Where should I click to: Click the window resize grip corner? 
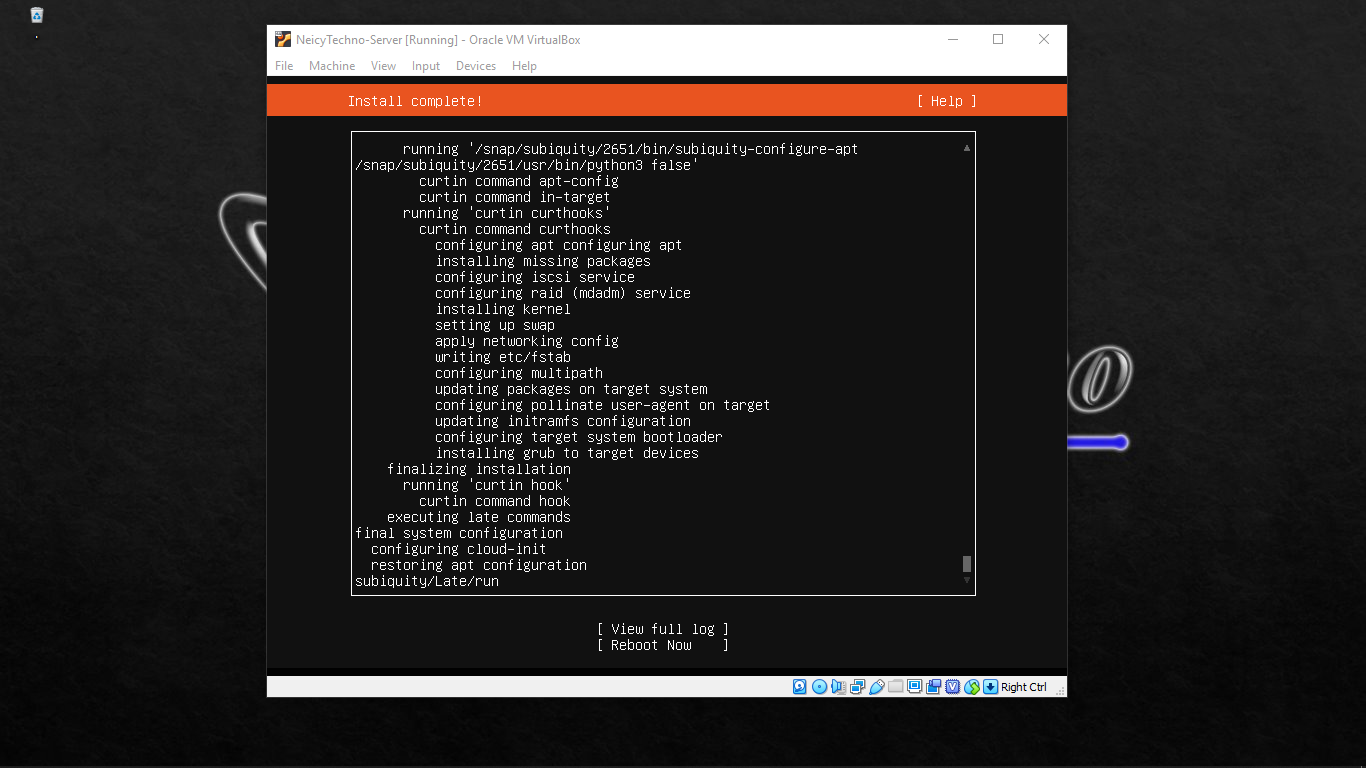click(x=1061, y=691)
